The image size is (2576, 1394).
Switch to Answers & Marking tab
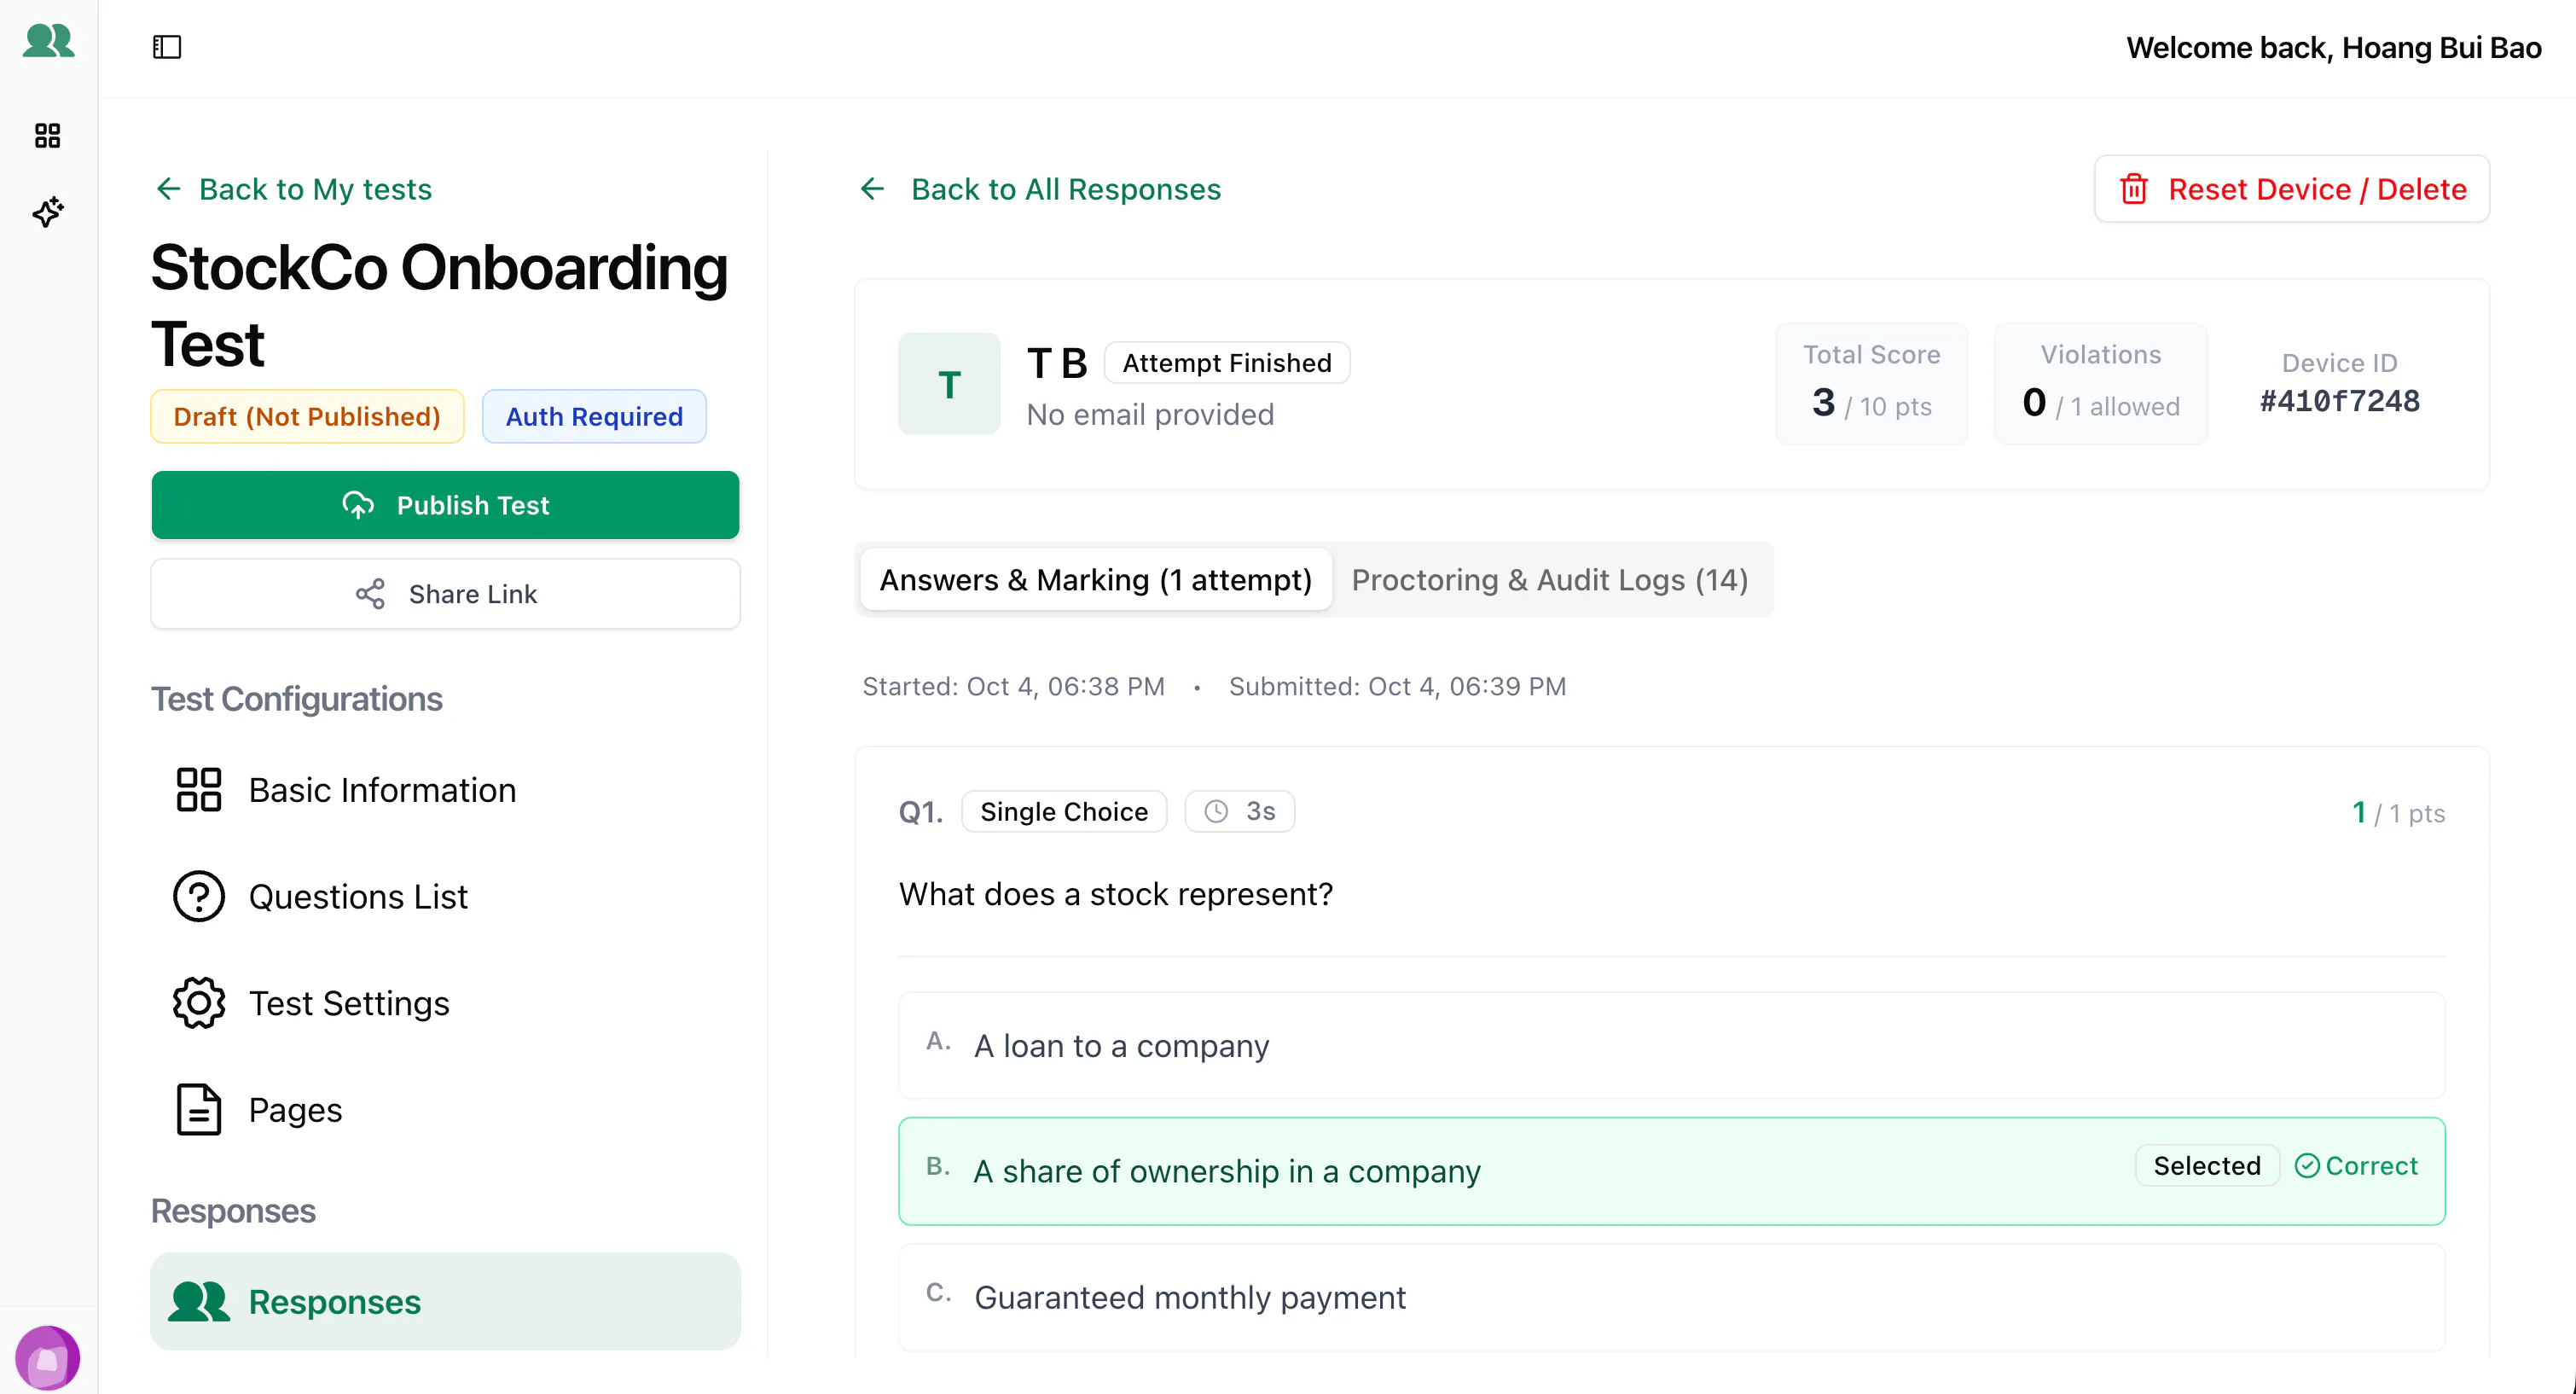point(1095,580)
